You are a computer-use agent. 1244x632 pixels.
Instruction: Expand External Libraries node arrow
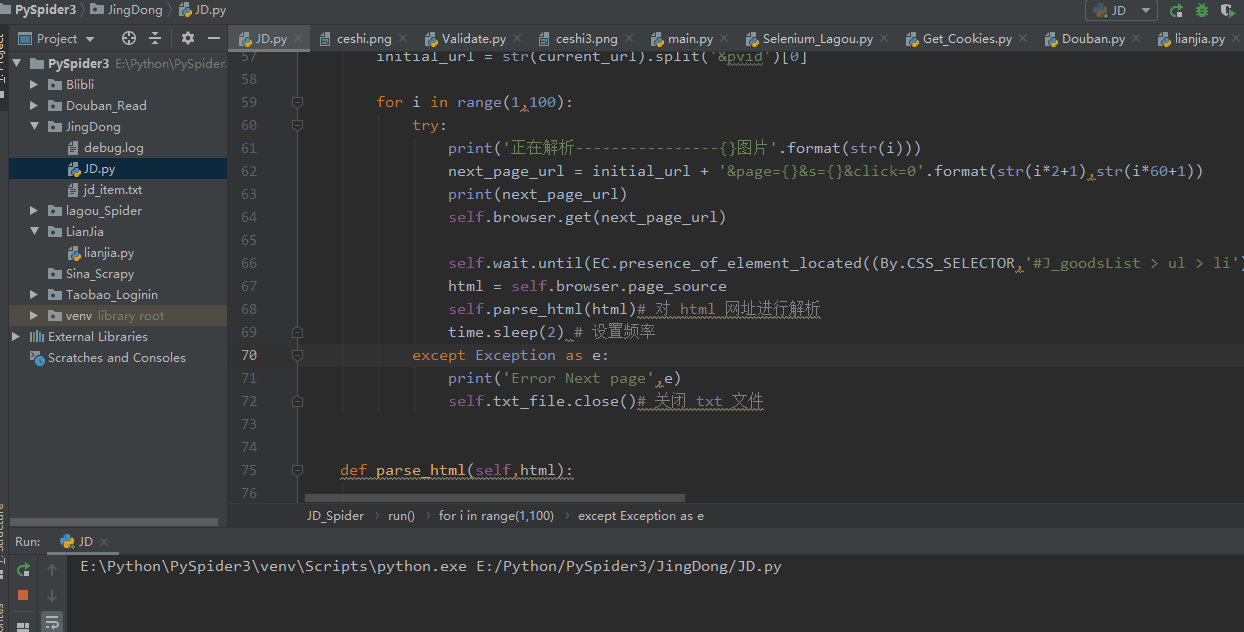(16, 336)
